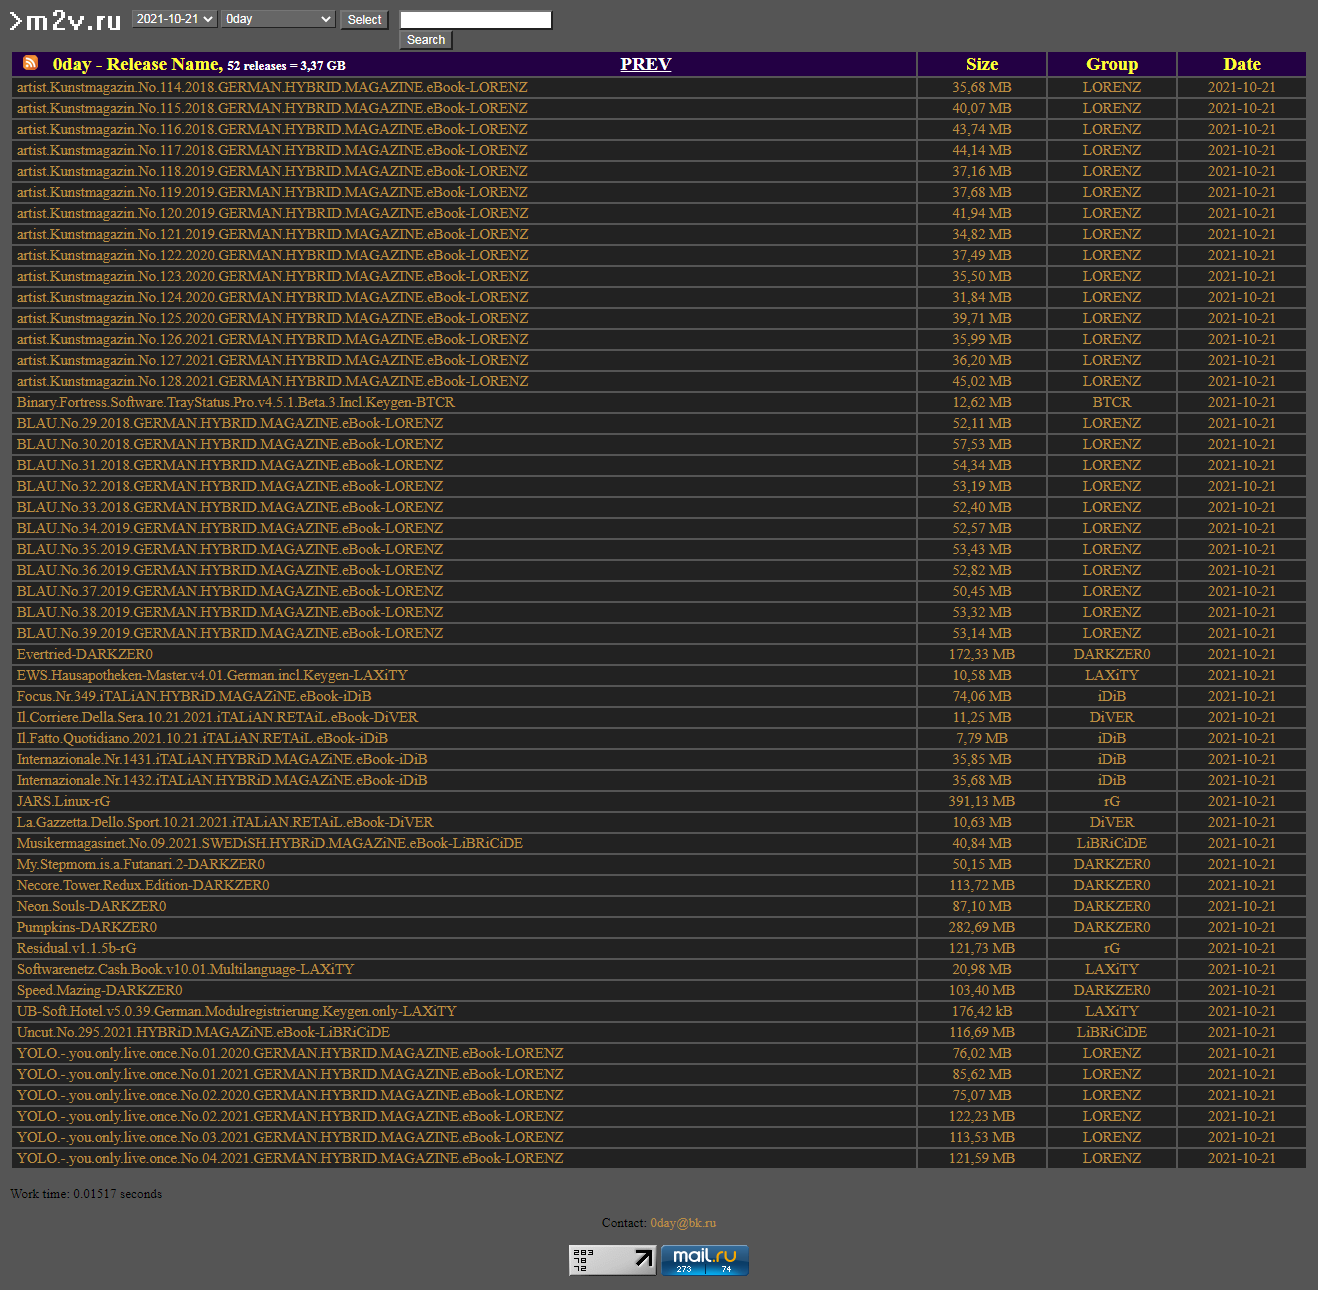This screenshot has width=1318, height=1290.
Task: Click the Date column header
Action: tap(1242, 64)
